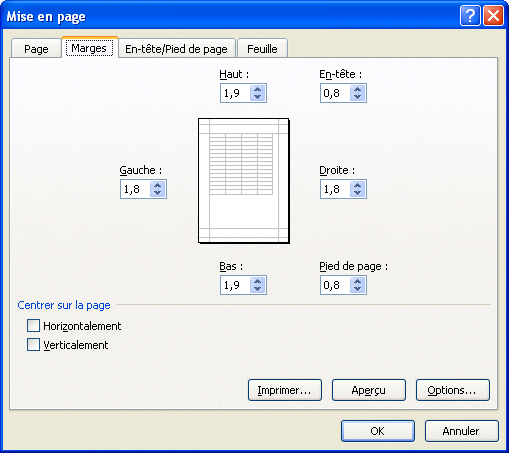Click the Imprimer... button
Viewport: 509px width, 453px height.
click(285, 390)
